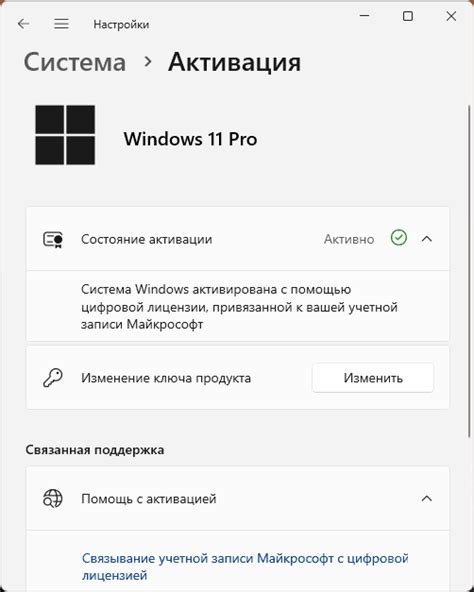Click the Windows 11 logo
The height and width of the screenshot is (592, 474).
(x=65, y=135)
